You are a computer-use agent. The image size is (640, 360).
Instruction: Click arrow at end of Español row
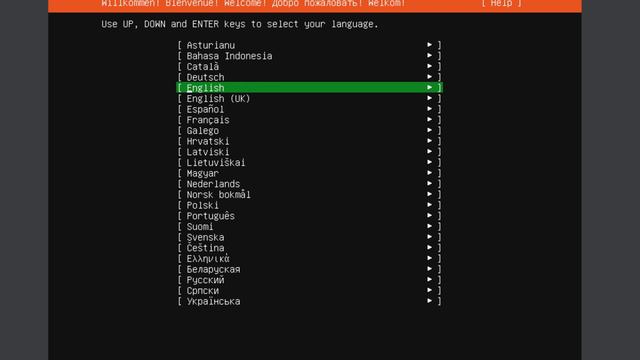point(429,109)
